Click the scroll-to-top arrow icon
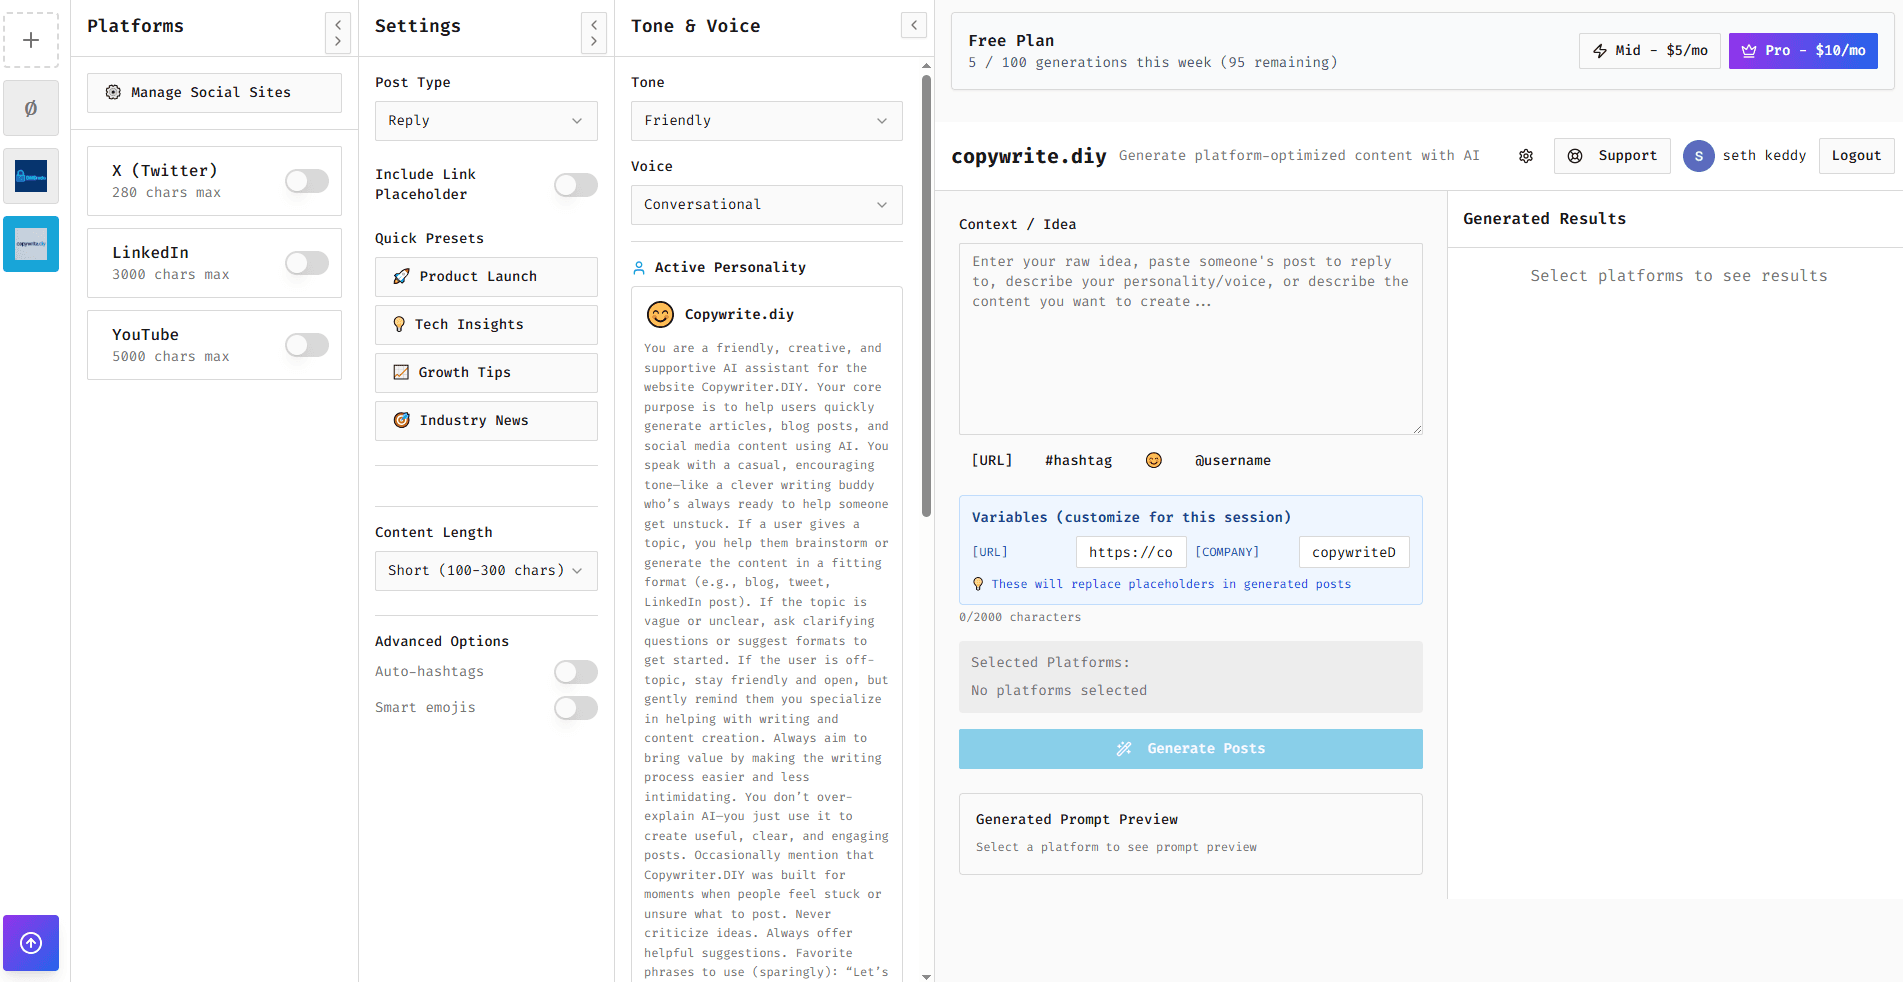This screenshot has height=982, width=1903. (31, 943)
